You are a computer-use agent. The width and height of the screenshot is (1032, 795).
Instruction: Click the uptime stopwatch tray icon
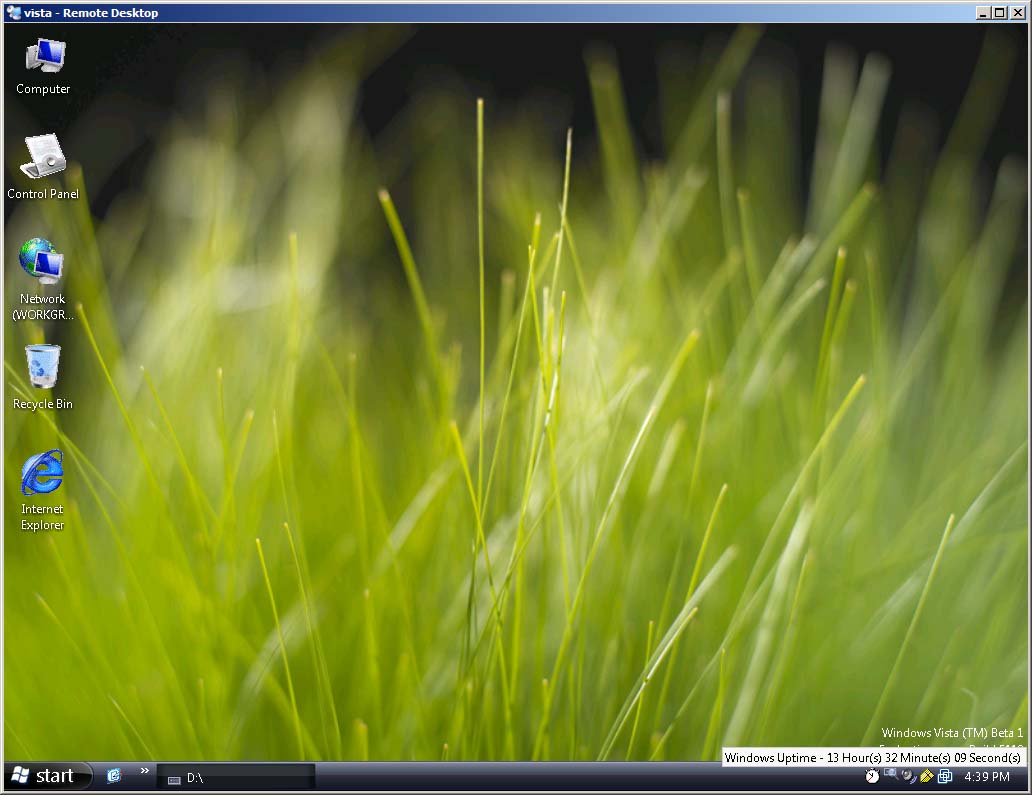click(x=872, y=777)
